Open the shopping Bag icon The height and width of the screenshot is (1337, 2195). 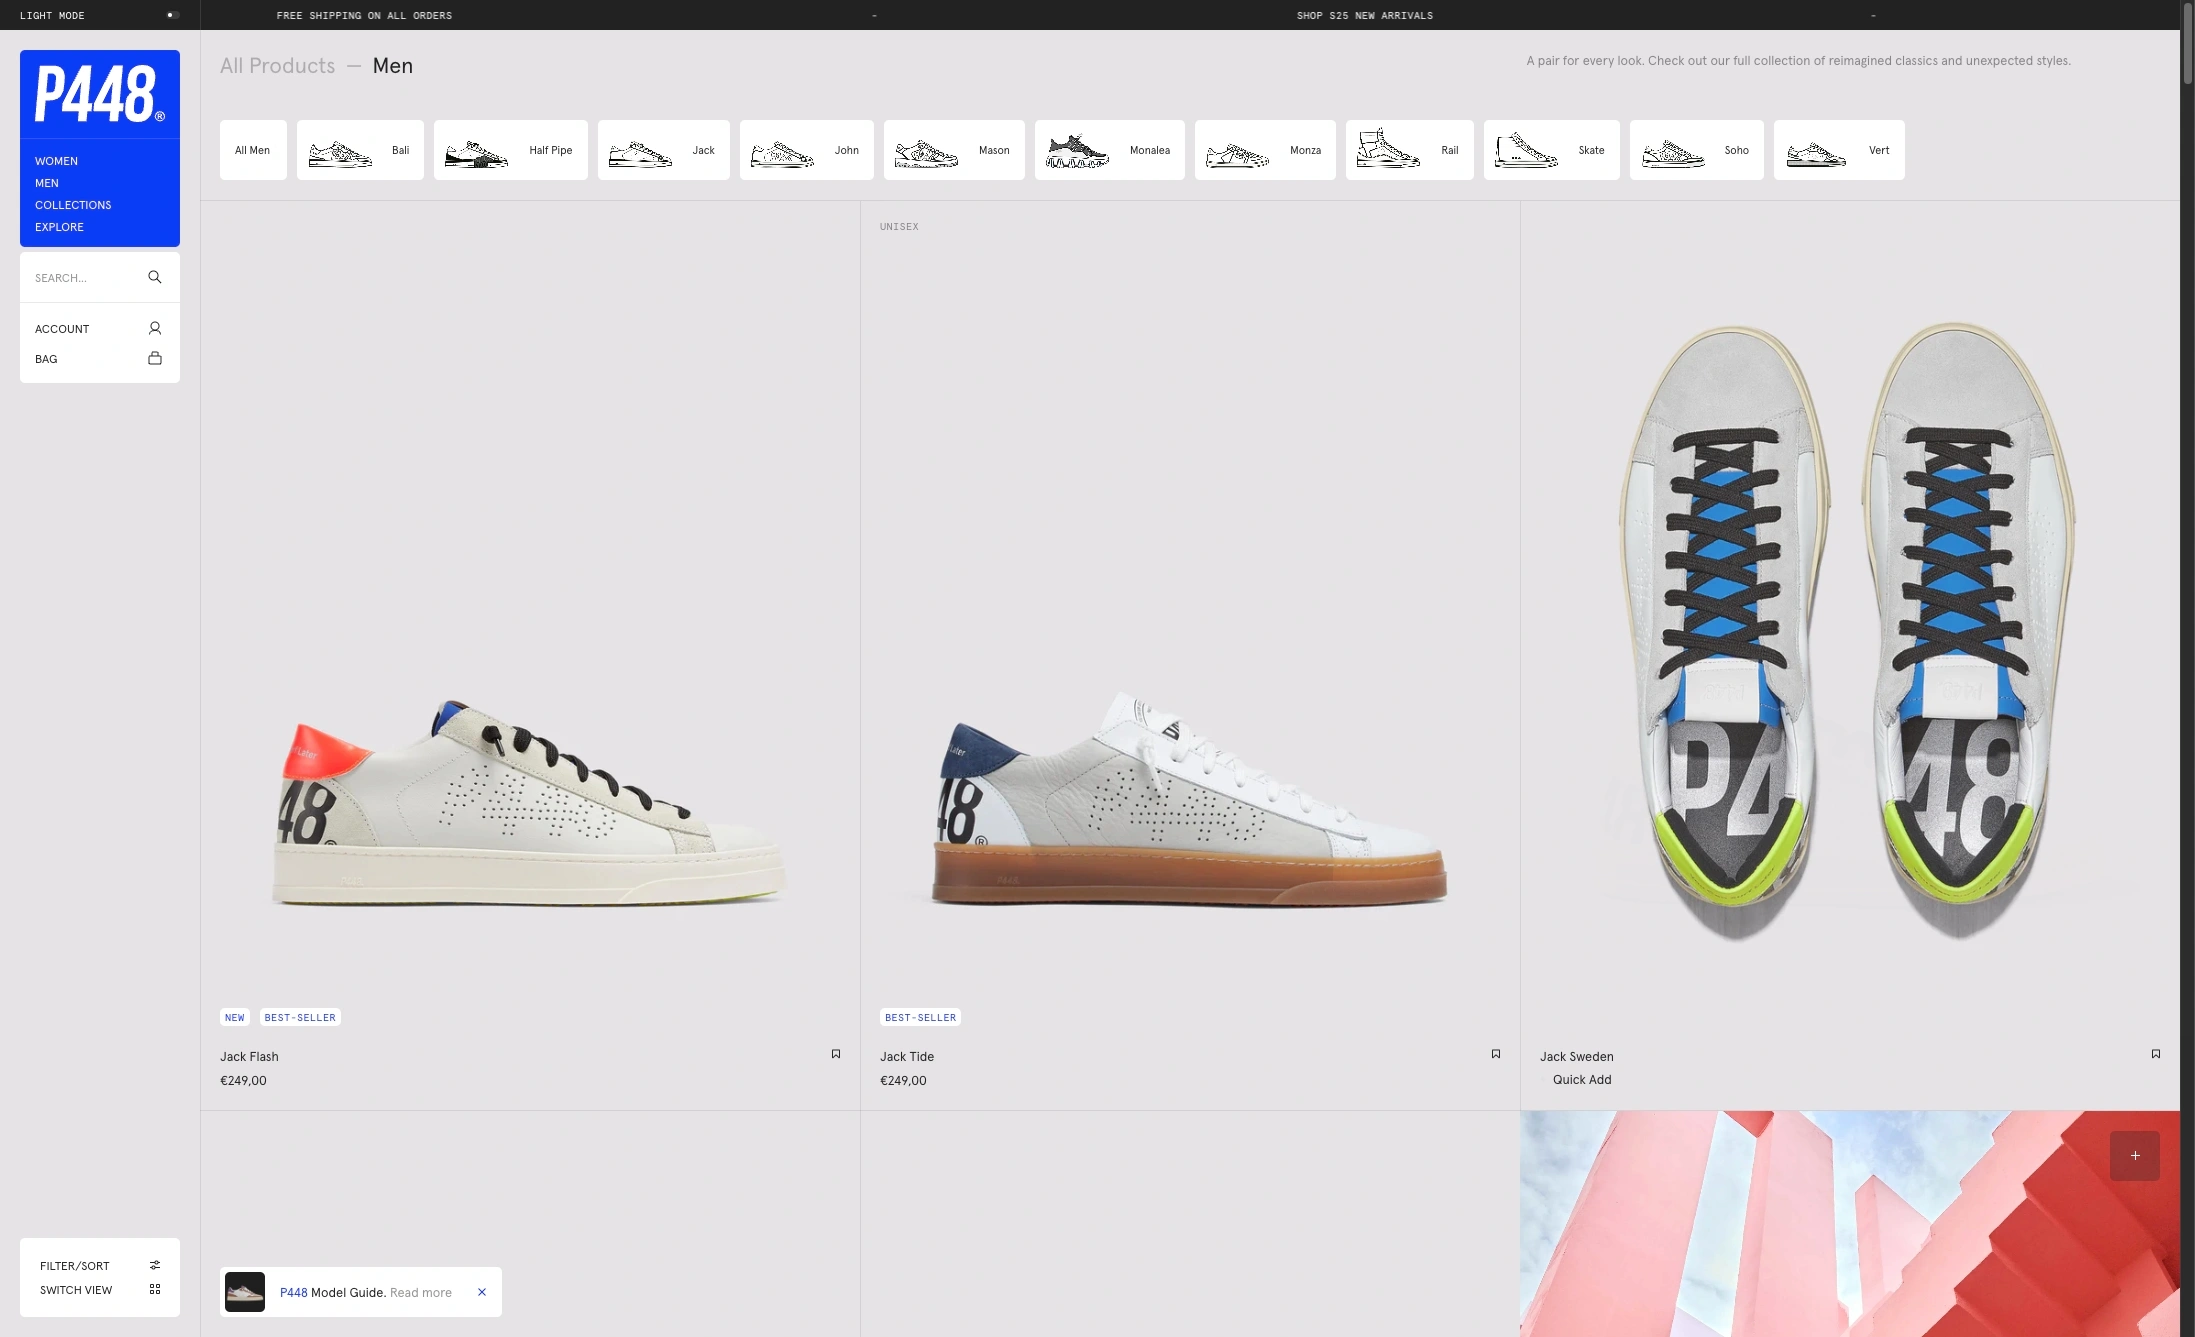[x=155, y=358]
